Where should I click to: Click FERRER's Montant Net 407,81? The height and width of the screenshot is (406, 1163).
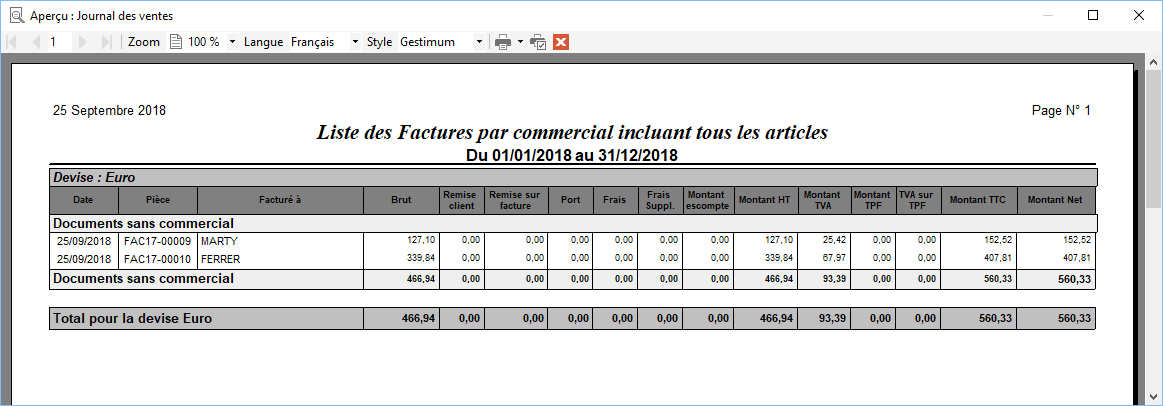point(1076,258)
